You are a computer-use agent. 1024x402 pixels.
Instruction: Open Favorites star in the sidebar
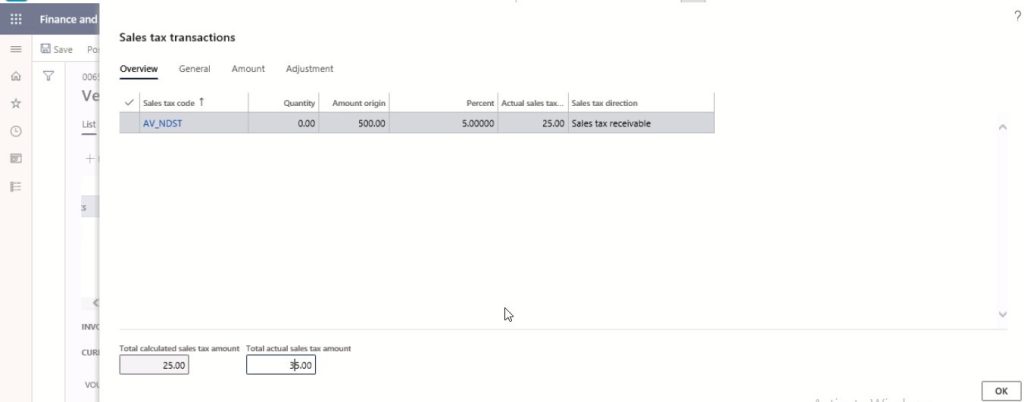pos(16,104)
